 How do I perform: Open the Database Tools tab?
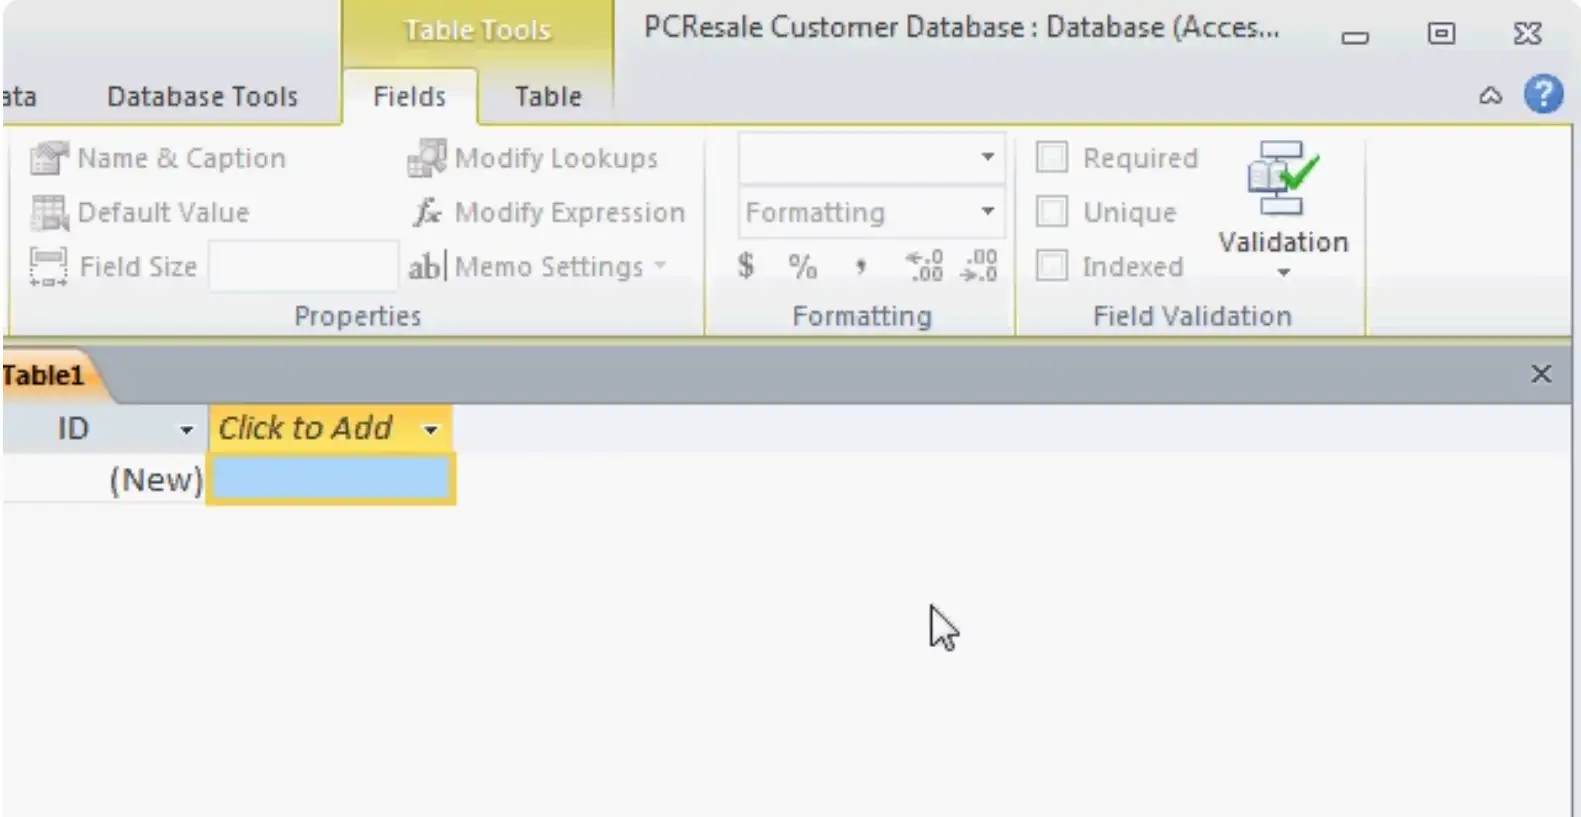point(202,97)
